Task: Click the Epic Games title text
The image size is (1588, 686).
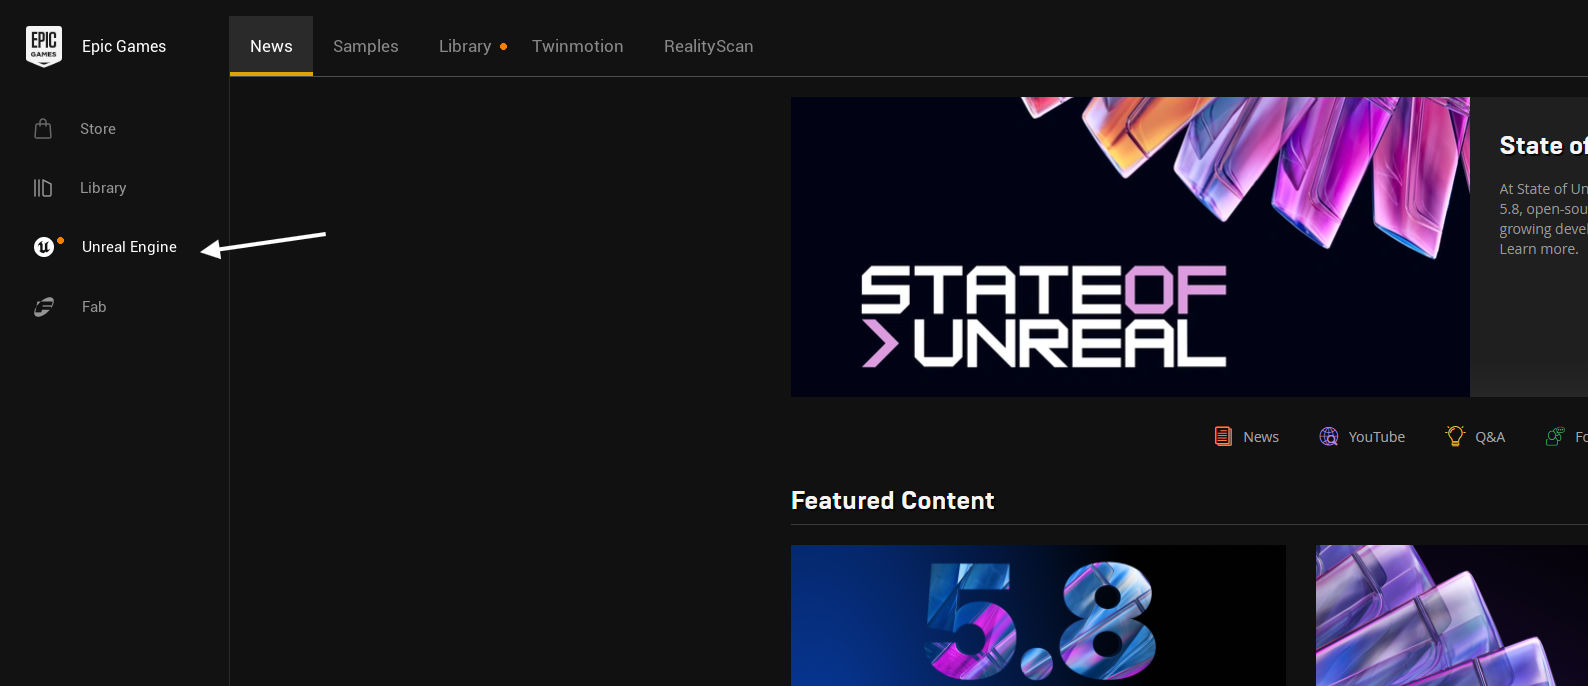Action: tap(124, 46)
